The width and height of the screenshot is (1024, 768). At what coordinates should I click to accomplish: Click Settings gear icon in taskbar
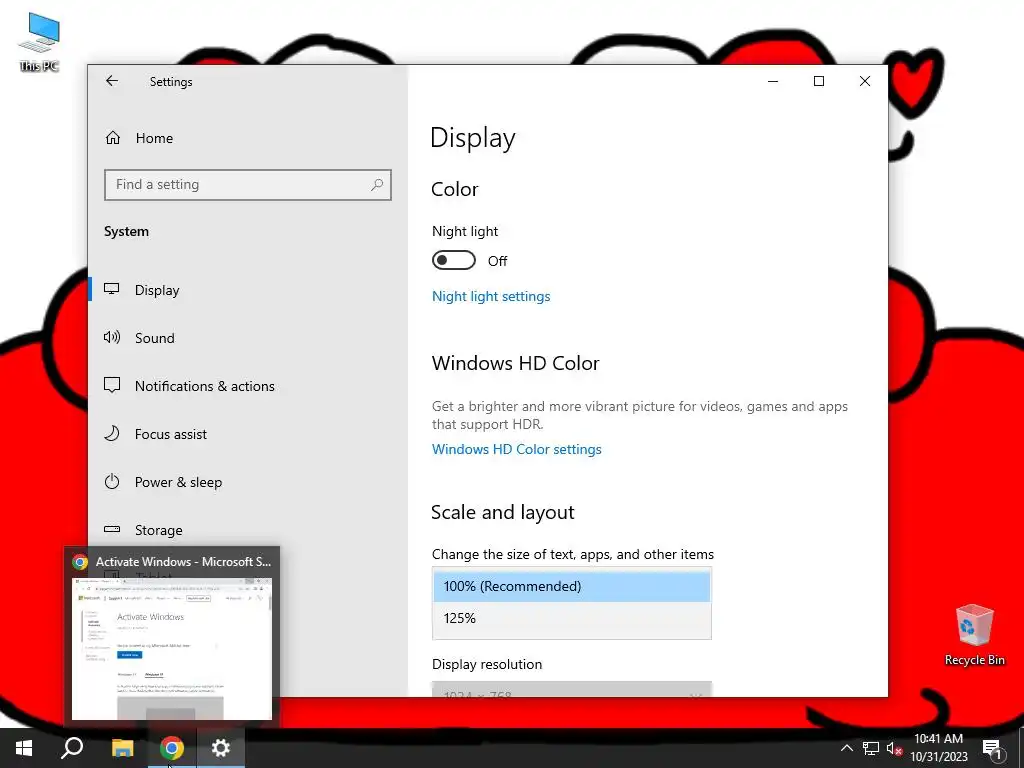(221, 748)
